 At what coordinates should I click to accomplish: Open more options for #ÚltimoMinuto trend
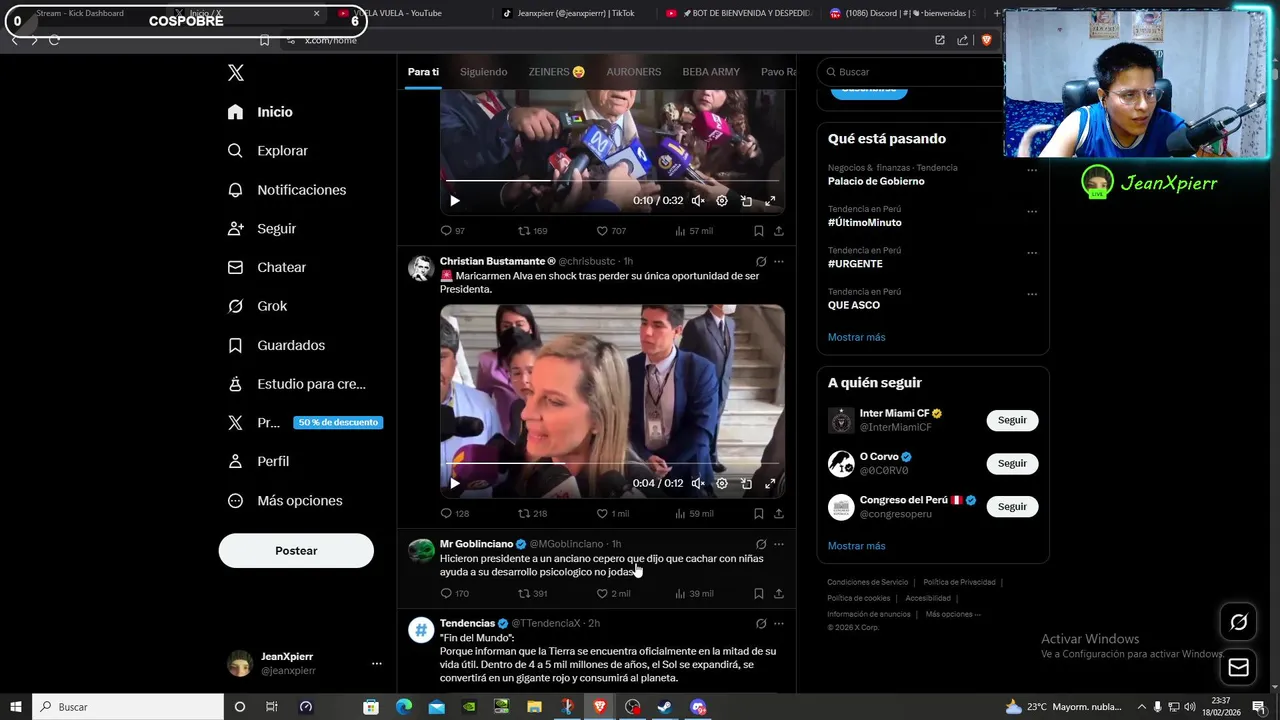(1032, 212)
